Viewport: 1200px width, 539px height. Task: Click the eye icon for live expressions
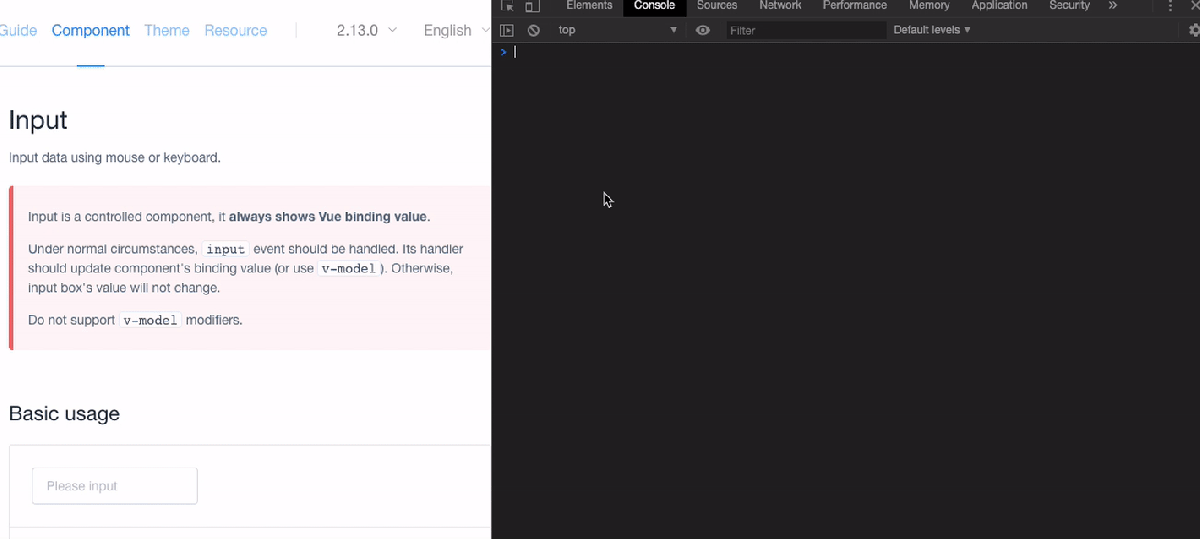pos(703,30)
